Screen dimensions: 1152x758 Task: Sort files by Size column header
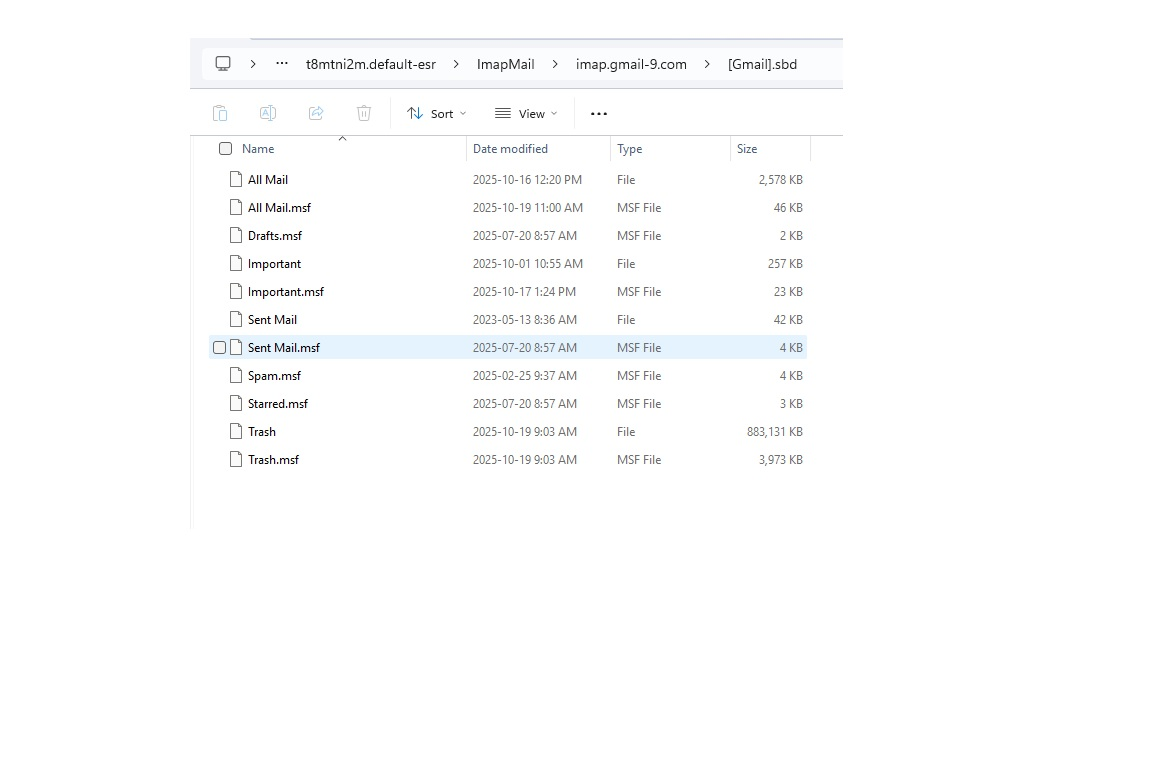pyautogui.click(x=747, y=149)
